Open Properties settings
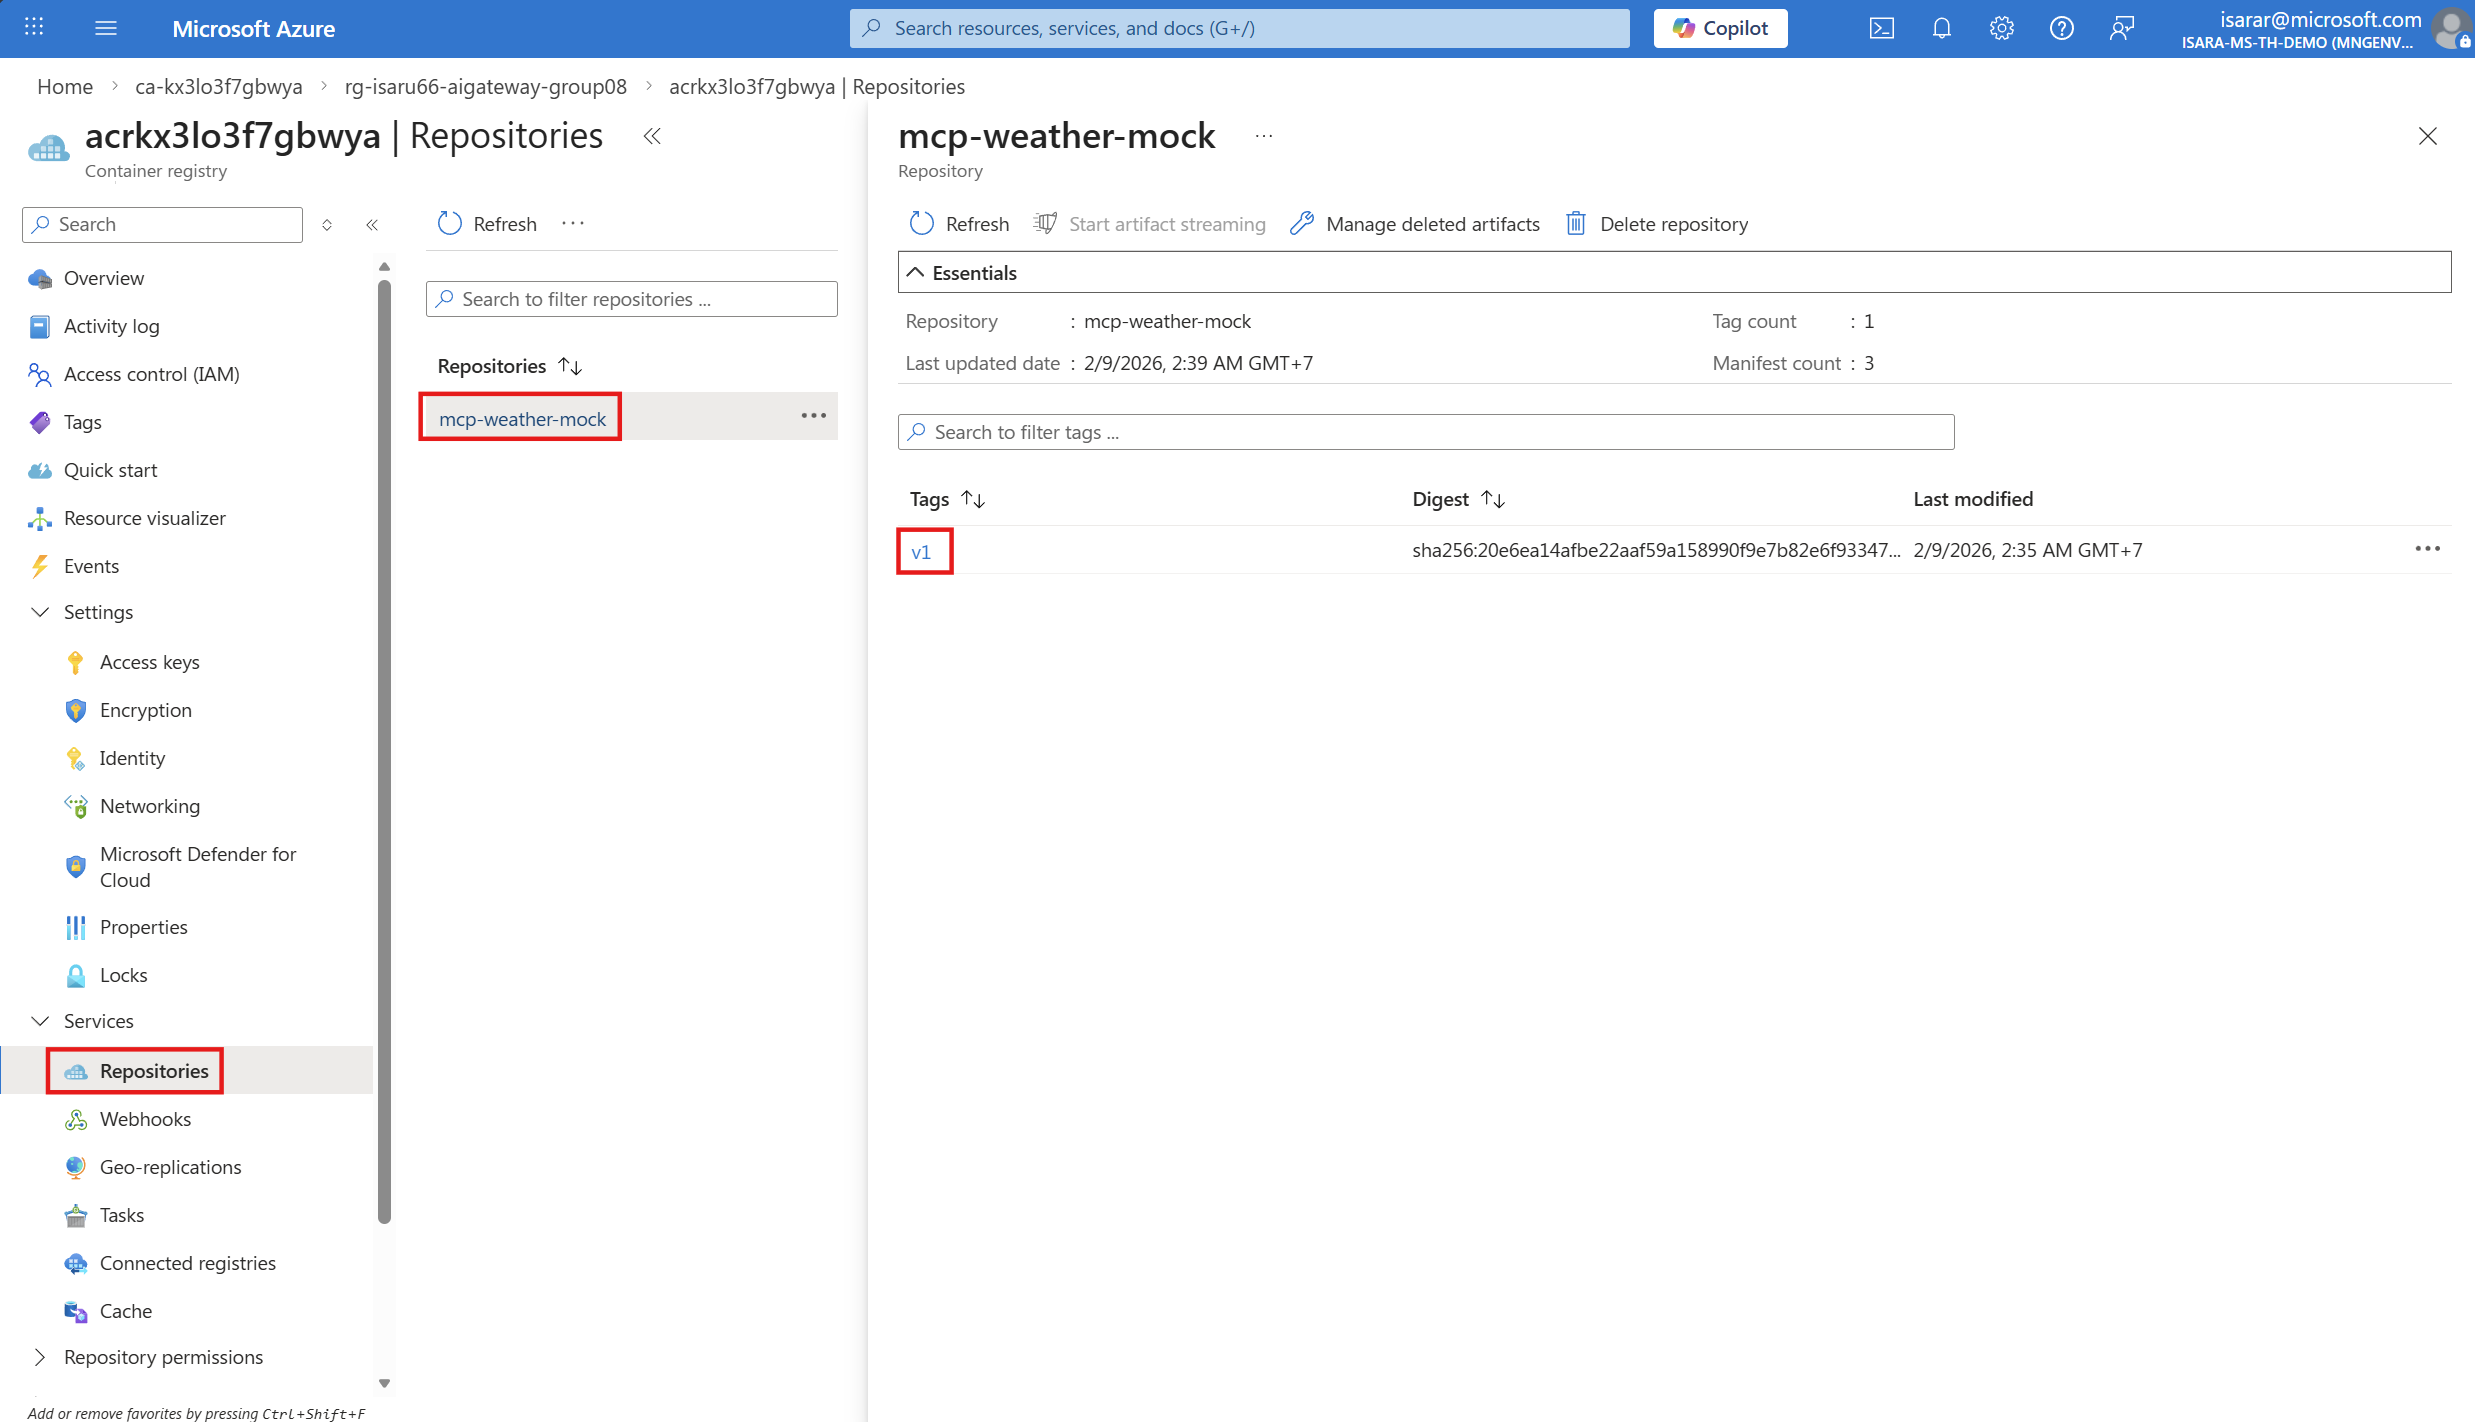 [x=143, y=927]
